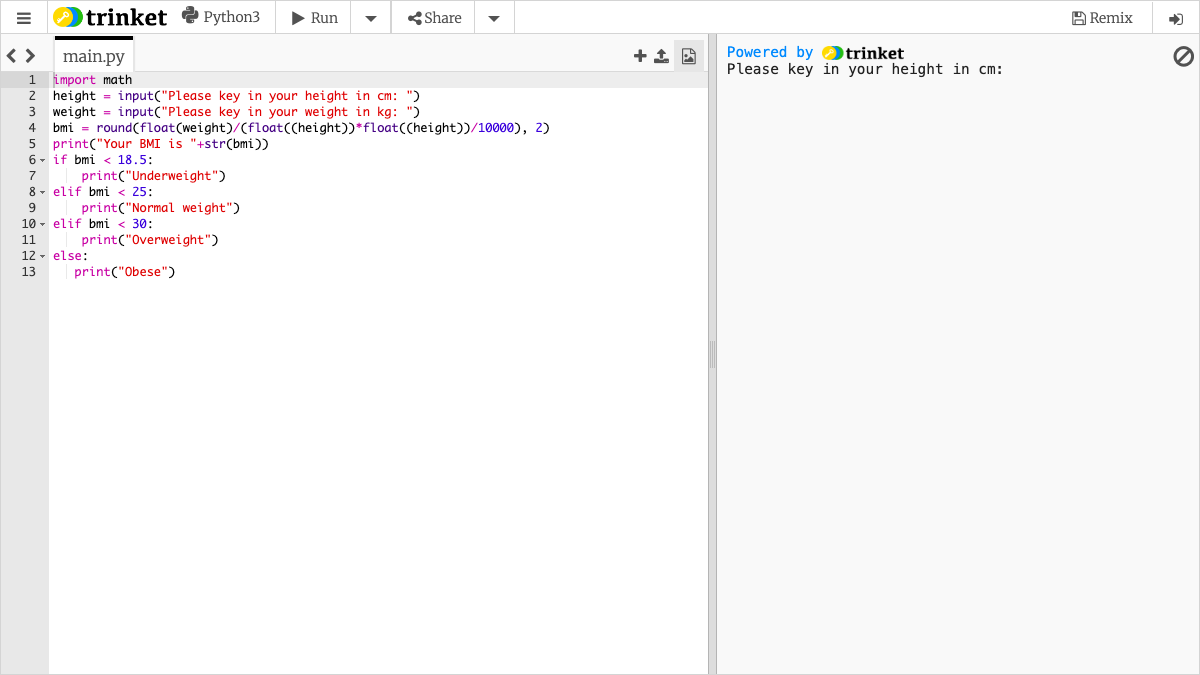The width and height of the screenshot is (1200, 675).
Task: Click the 'Your BMI is' print line
Action: [x=161, y=144]
